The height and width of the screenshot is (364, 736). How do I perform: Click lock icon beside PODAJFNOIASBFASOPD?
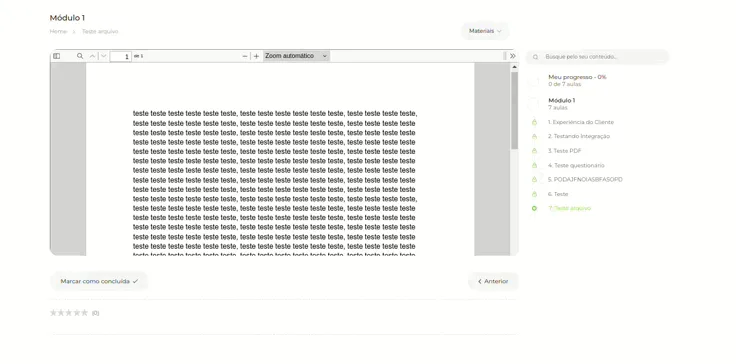coord(534,179)
